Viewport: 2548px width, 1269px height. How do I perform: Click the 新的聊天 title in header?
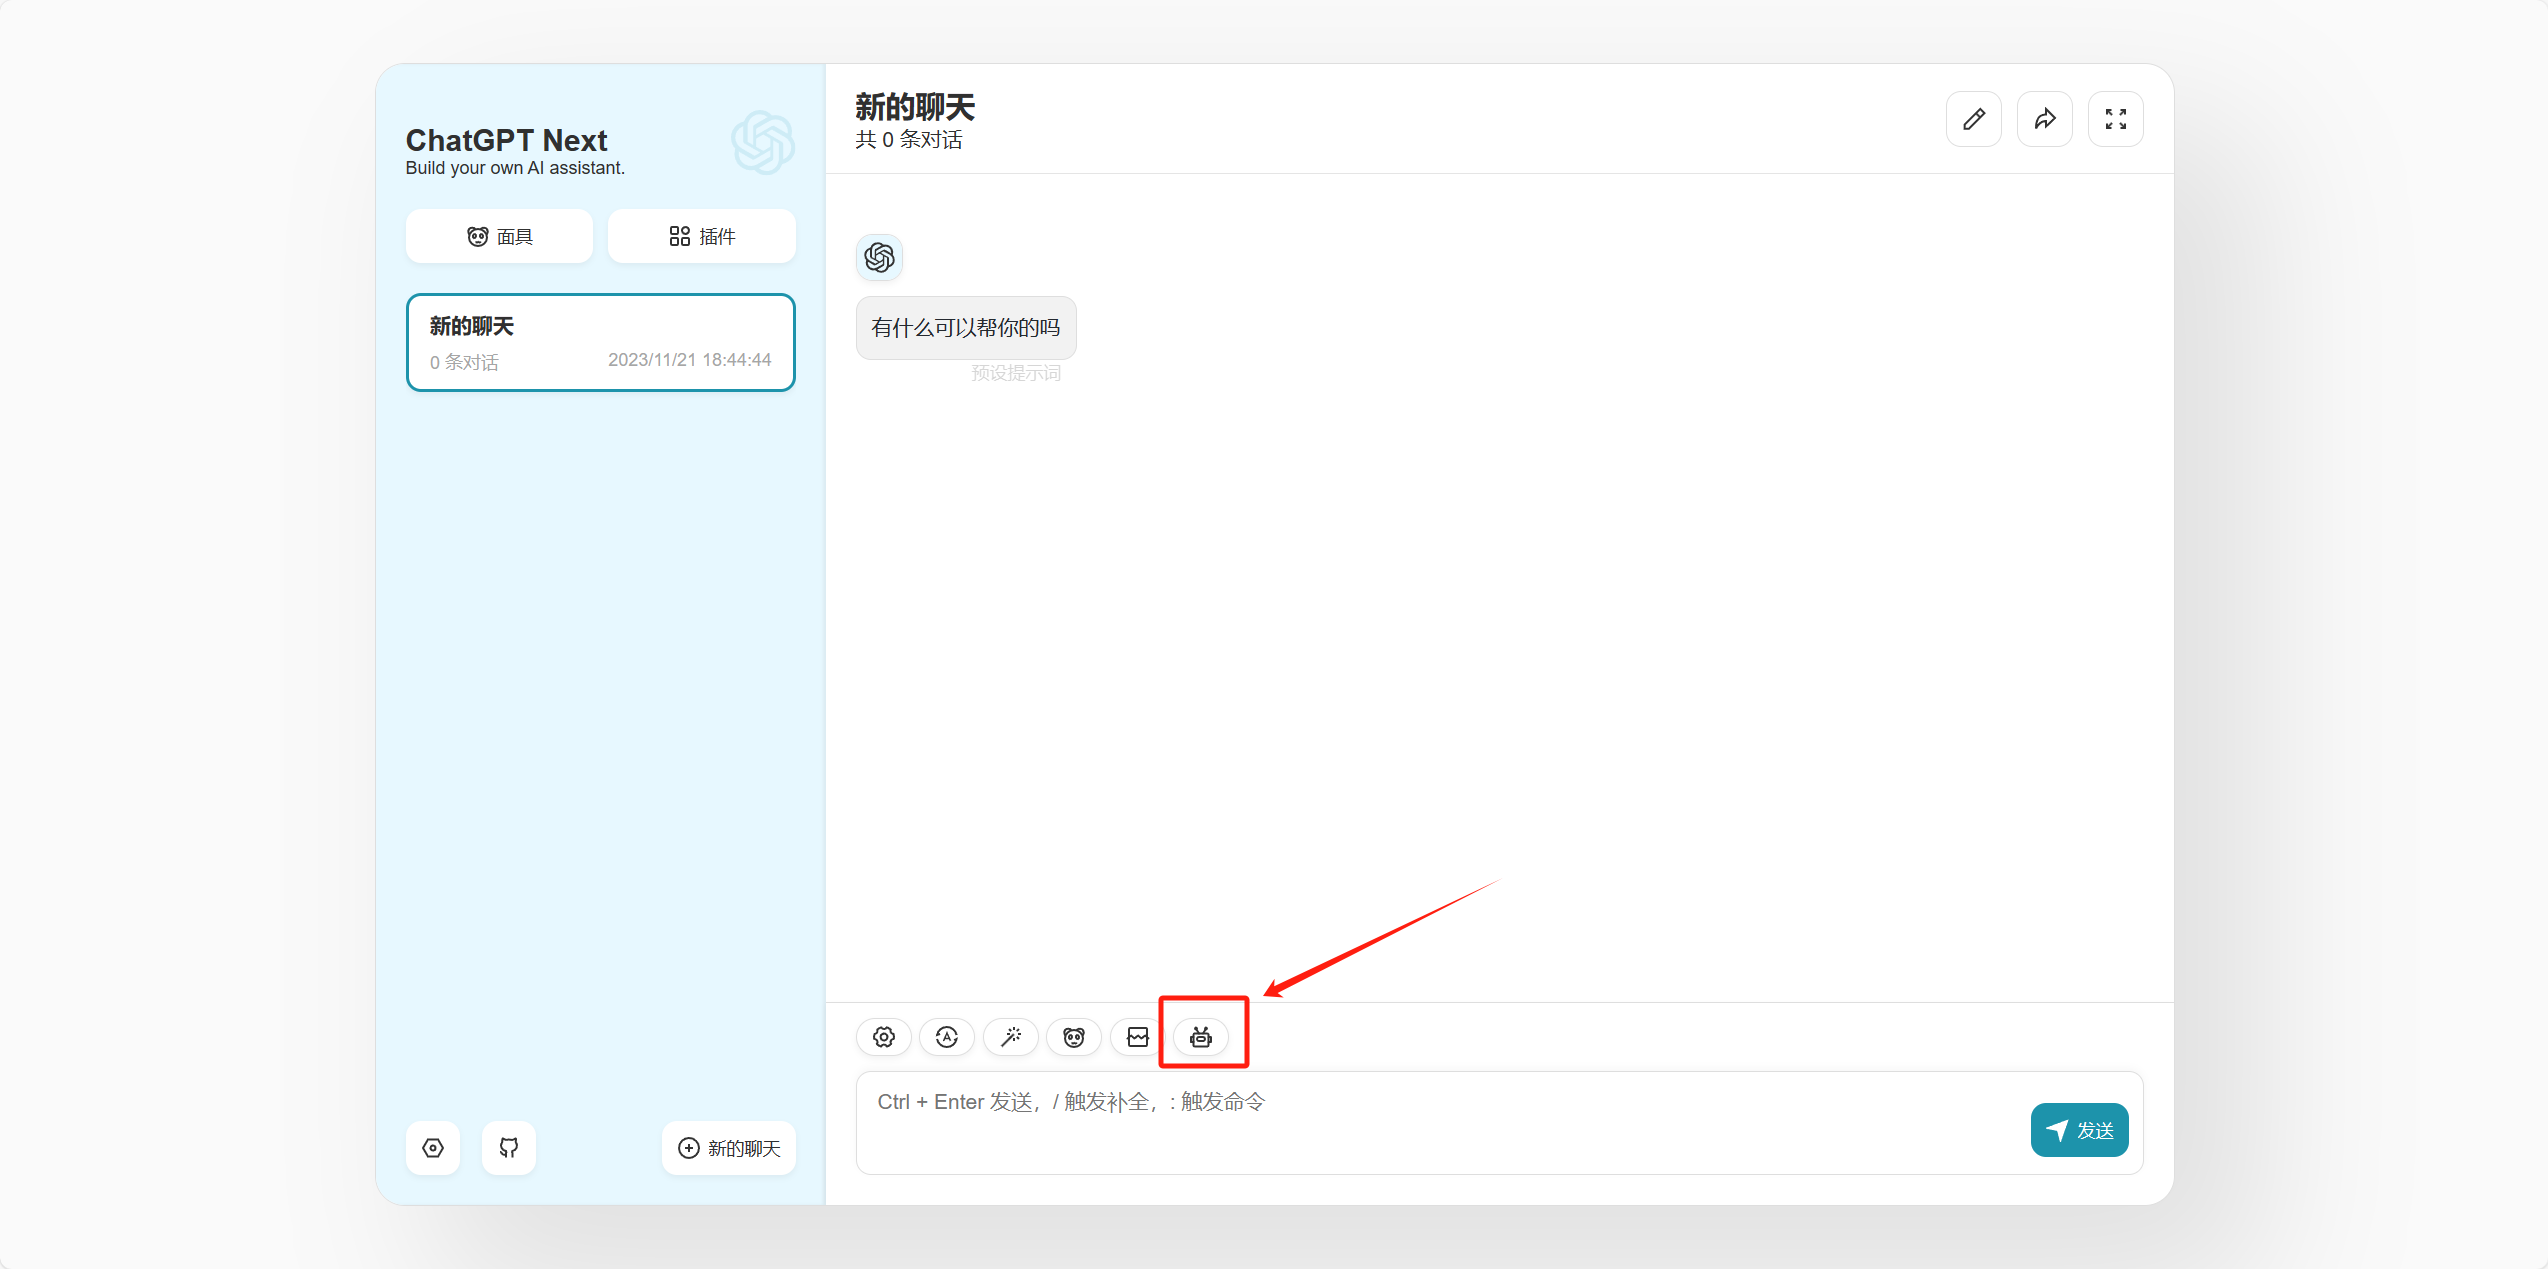click(x=914, y=107)
